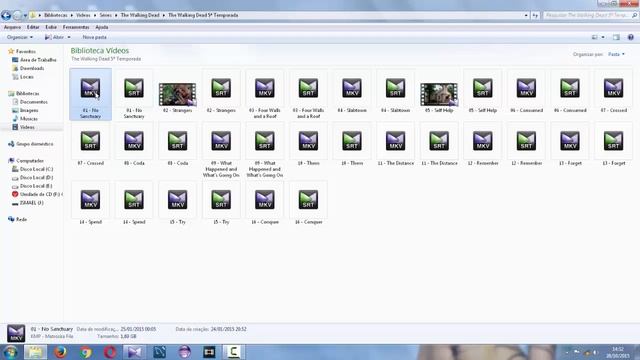Screen dimensions: 640x360
Task: Open Músicas library in sidebar
Action: [x=29, y=119]
